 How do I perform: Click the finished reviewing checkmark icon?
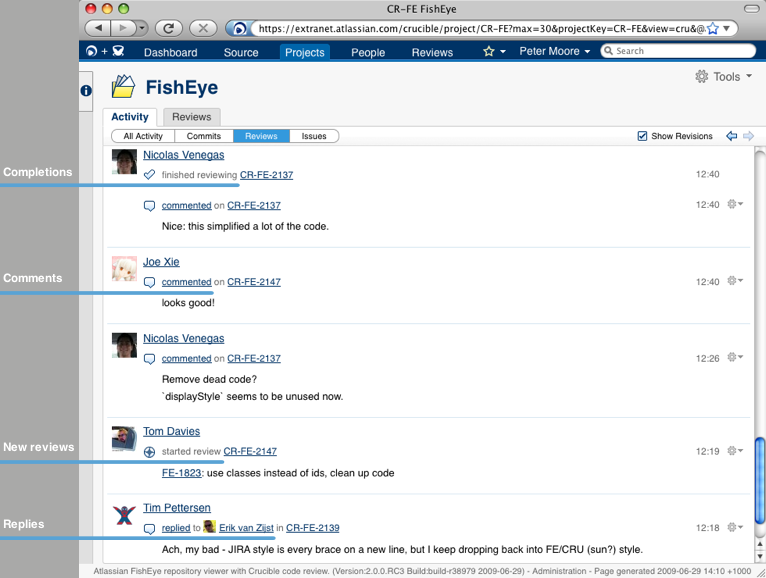pos(149,174)
